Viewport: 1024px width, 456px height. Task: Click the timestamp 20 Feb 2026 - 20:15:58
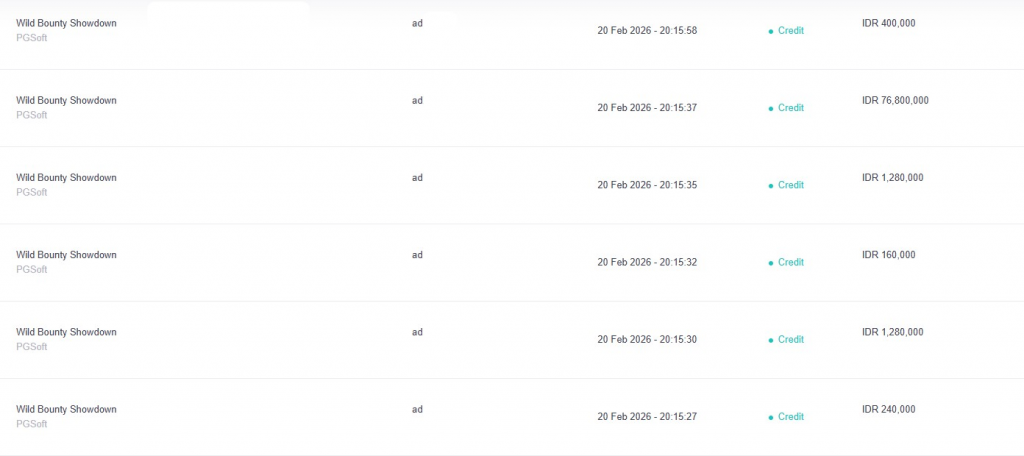tap(647, 31)
